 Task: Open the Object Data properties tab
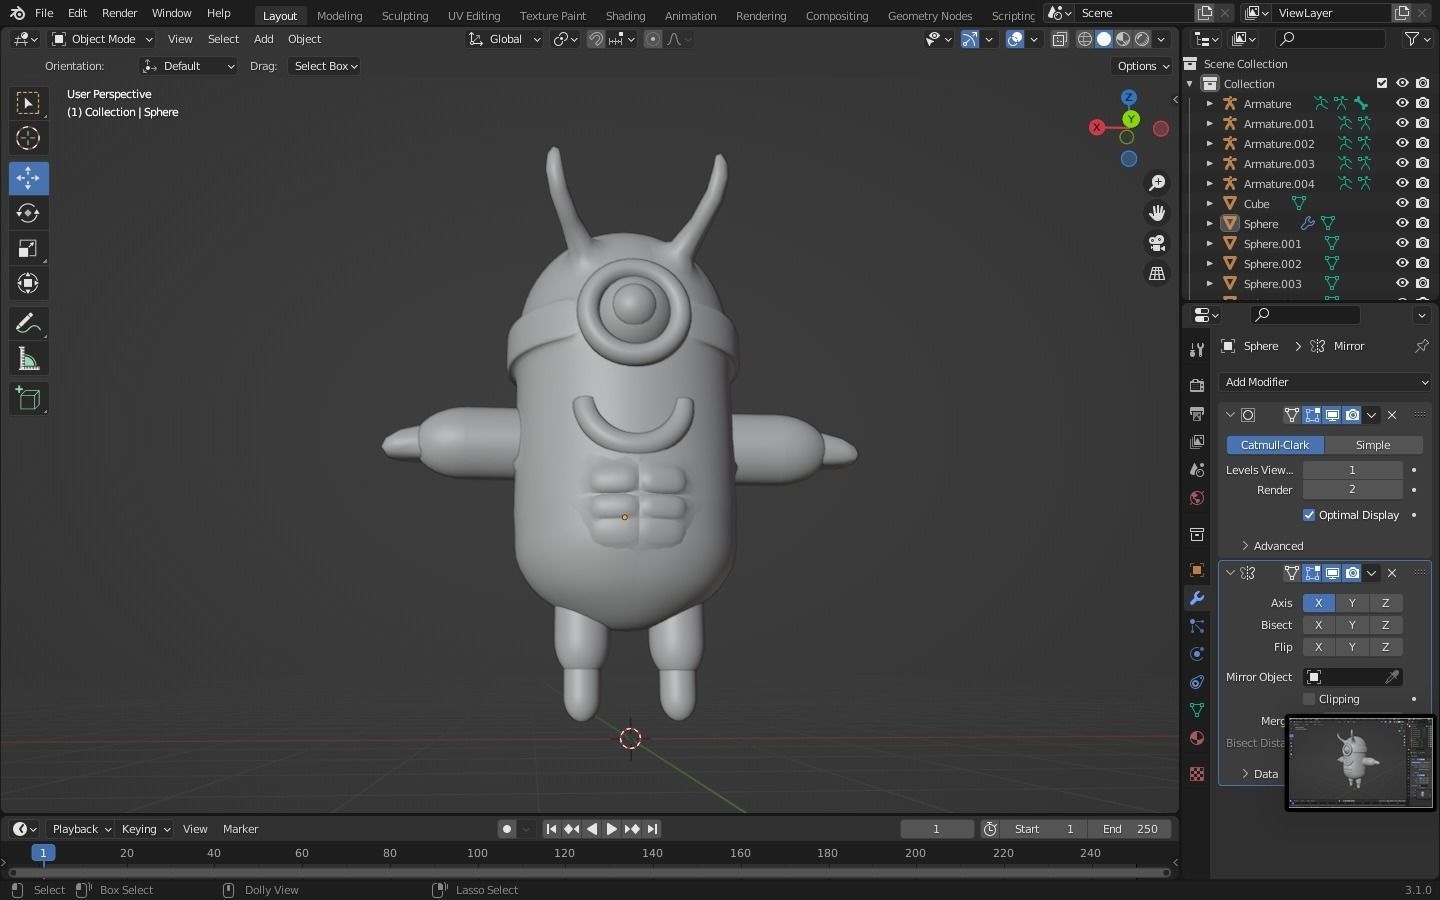1196,710
